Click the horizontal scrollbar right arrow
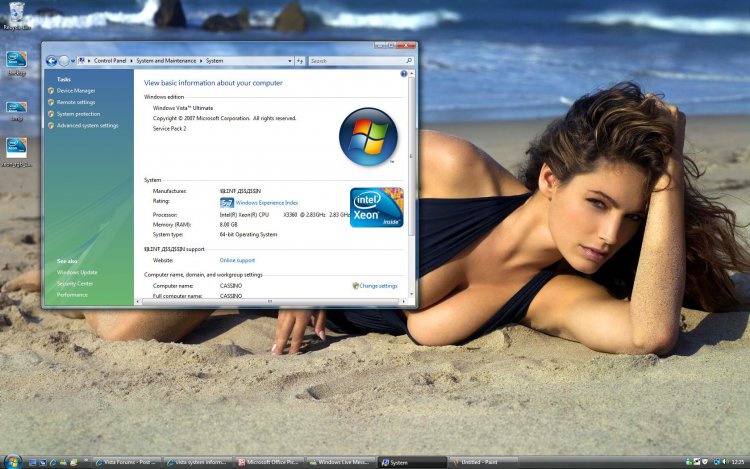Viewport: 750px width, 469px height. [404, 301]
